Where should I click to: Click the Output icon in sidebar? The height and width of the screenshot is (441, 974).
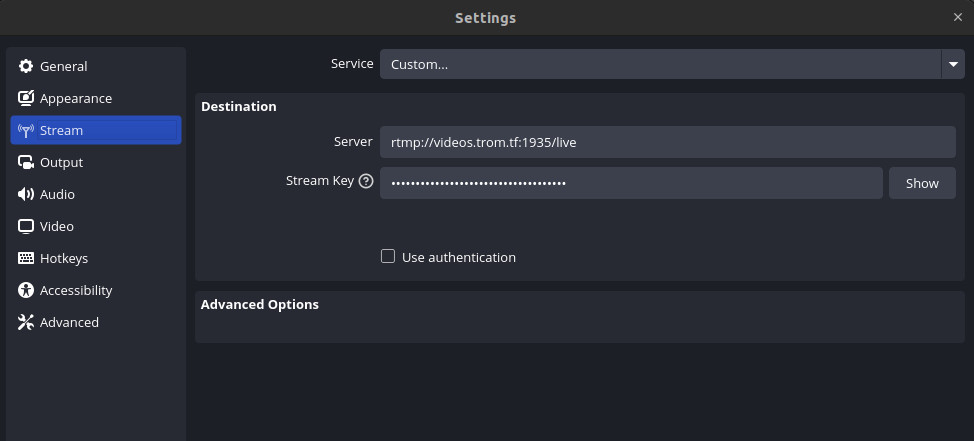click(25, 162)
